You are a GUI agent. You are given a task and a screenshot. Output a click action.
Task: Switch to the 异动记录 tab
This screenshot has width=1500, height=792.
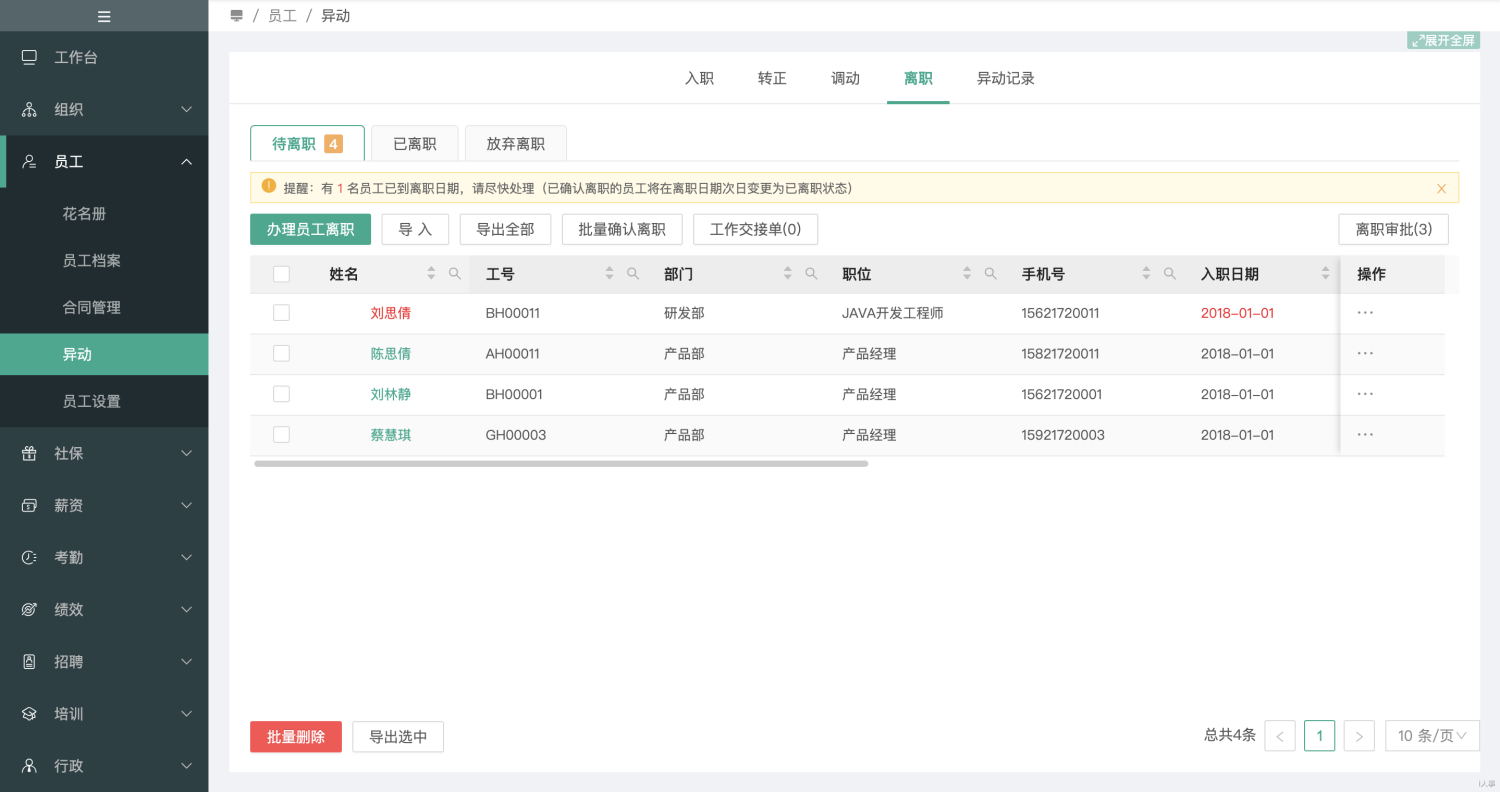(x=1005, y=78)
